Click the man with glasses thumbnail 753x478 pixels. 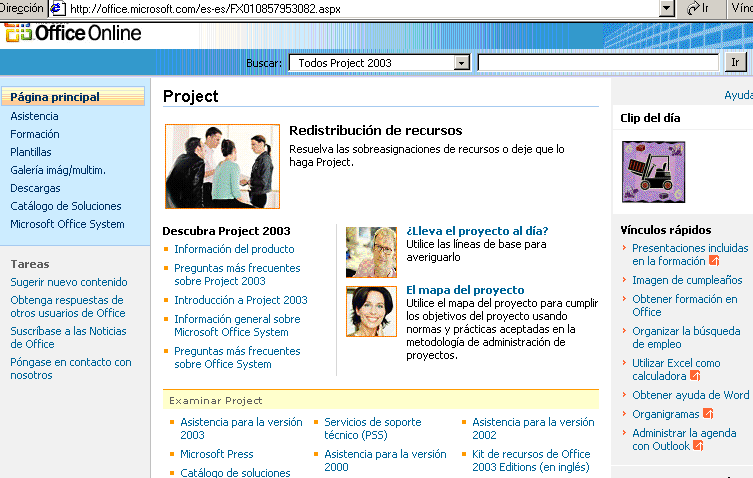click(371, 252)
